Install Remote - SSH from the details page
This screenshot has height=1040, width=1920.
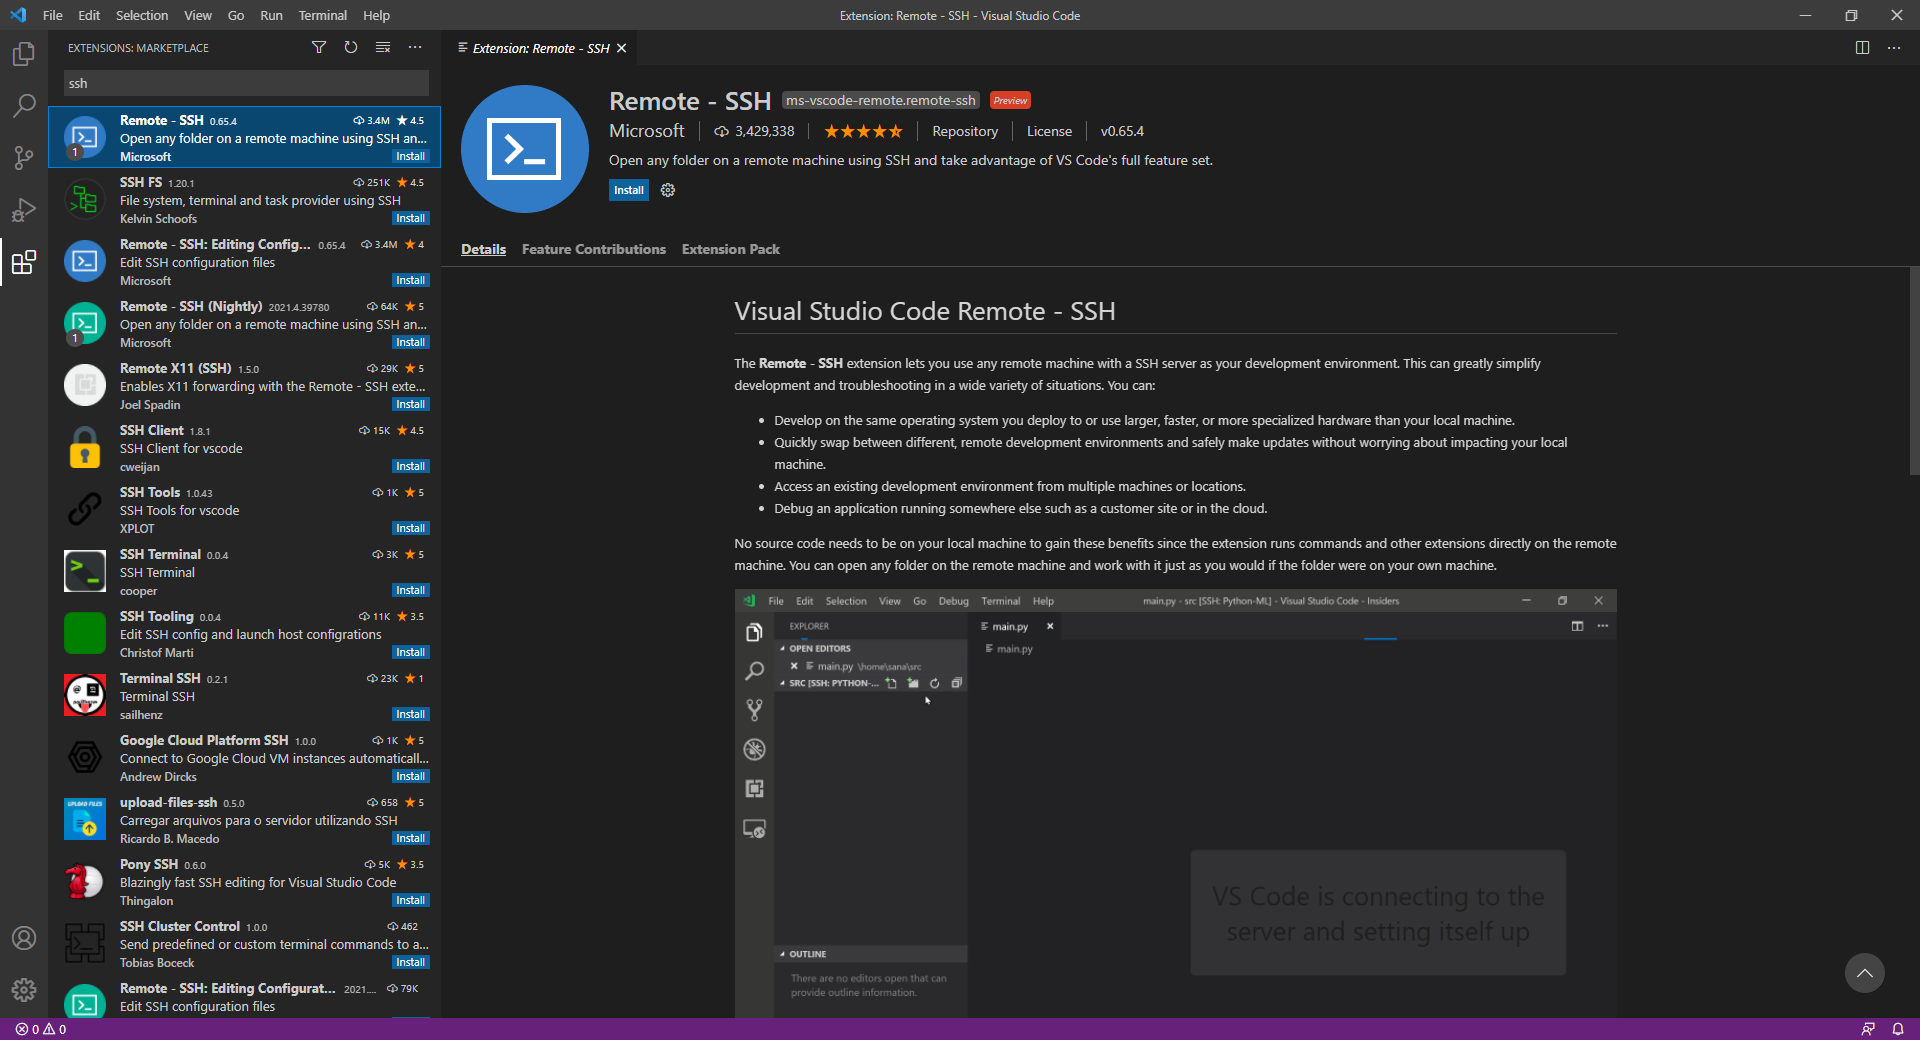pos(629,190)
